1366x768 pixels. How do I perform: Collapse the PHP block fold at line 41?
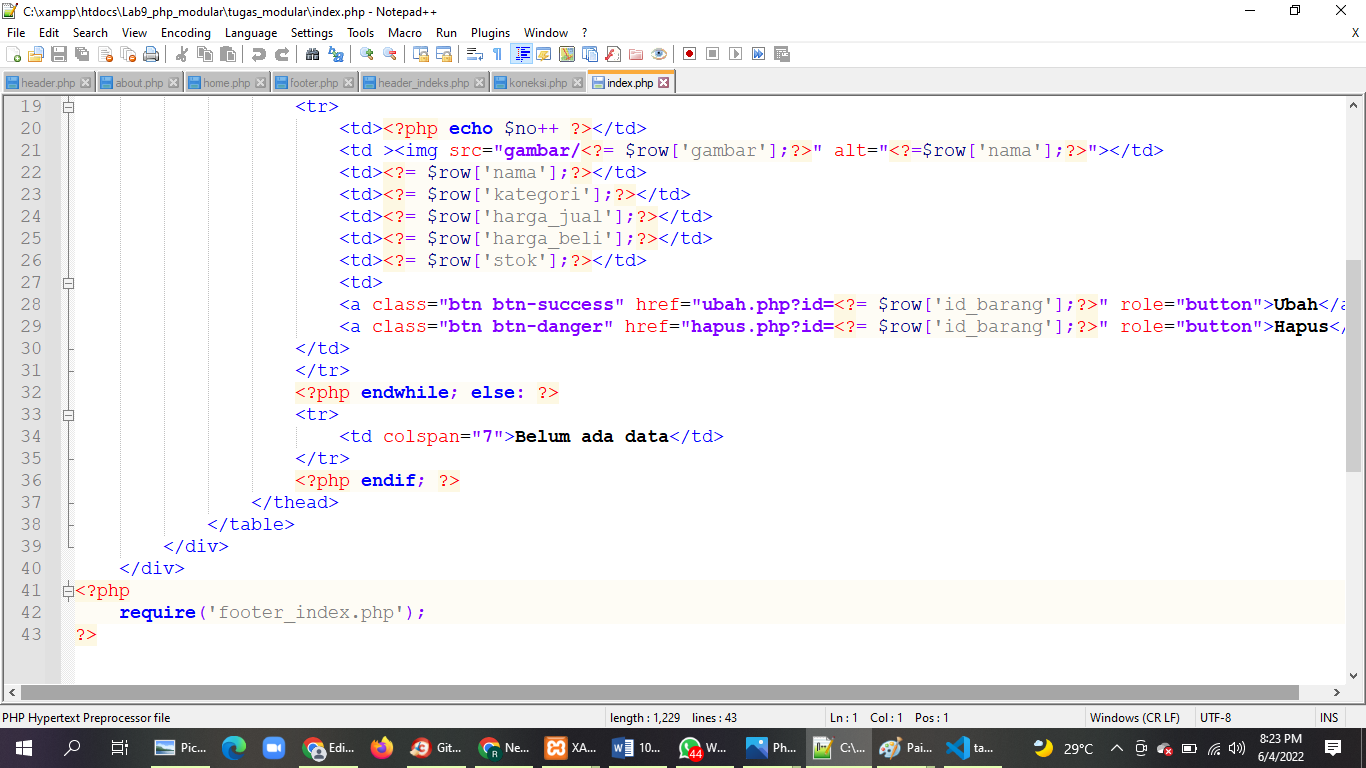pyautogui.click(x=68, y=590)
